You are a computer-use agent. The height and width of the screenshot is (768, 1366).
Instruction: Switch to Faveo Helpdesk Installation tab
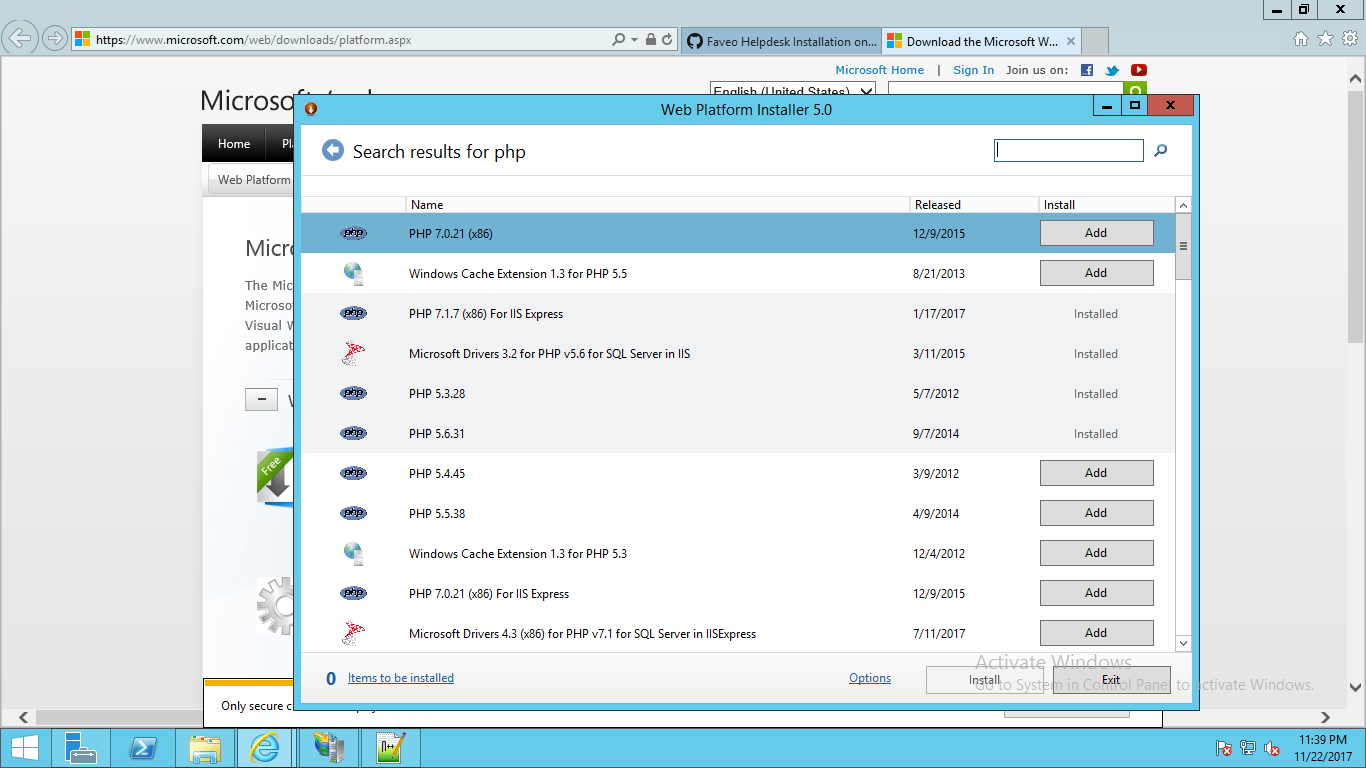tap(781, 41)
